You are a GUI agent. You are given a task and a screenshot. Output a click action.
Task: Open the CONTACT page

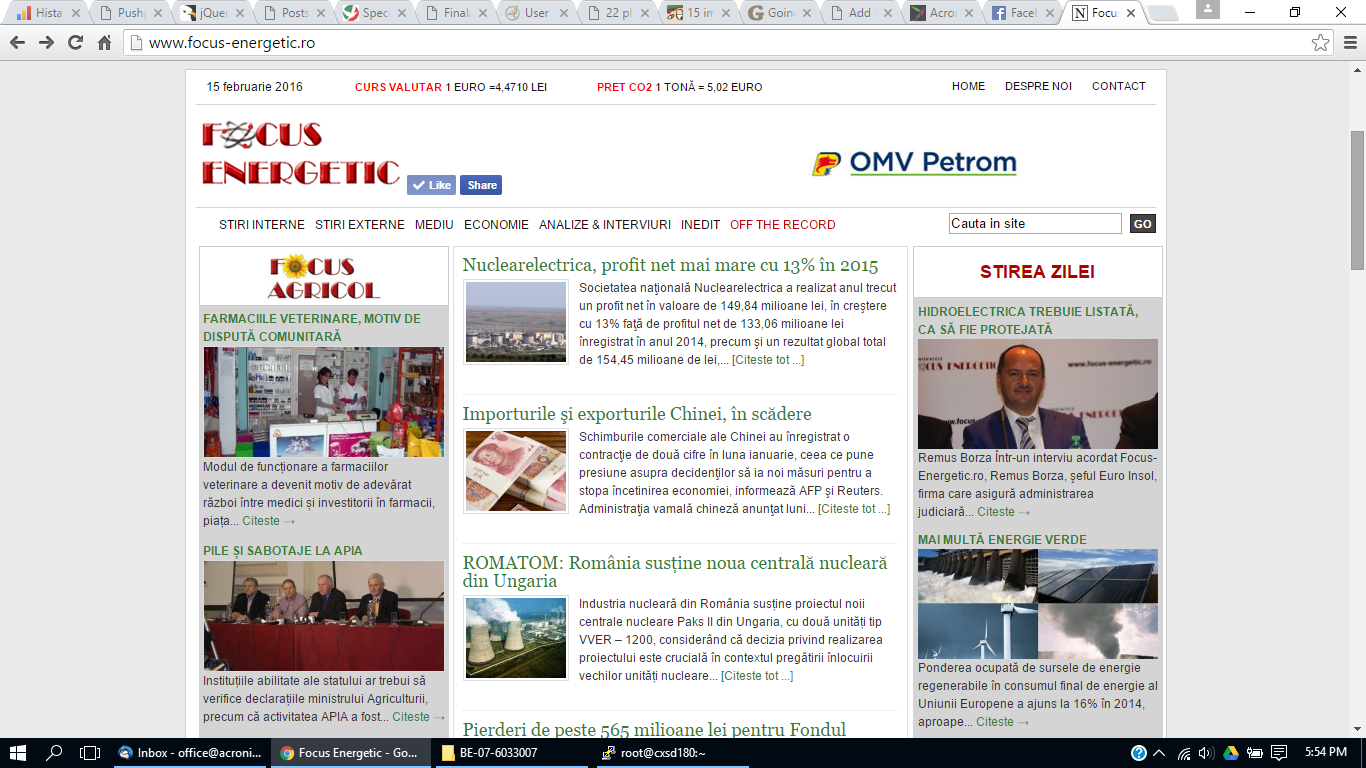pos(1118,87)
